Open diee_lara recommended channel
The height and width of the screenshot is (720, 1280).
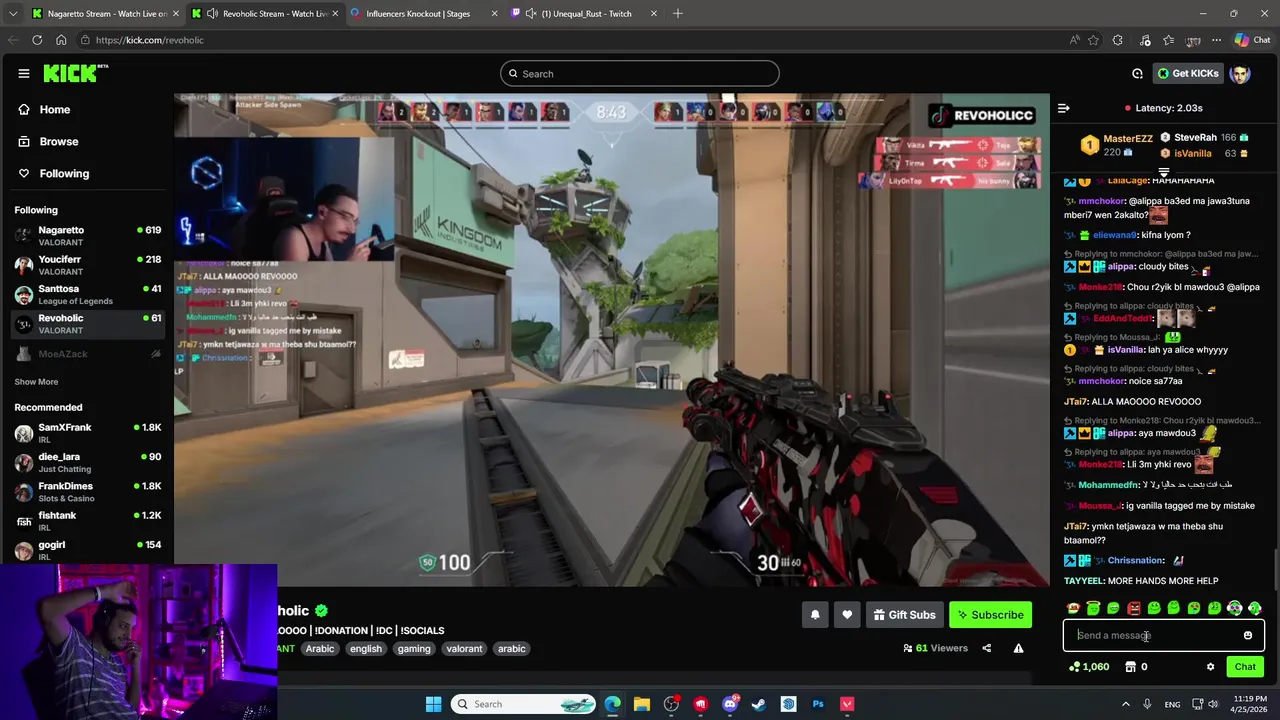pyautogui.click(x=88, y=462)
